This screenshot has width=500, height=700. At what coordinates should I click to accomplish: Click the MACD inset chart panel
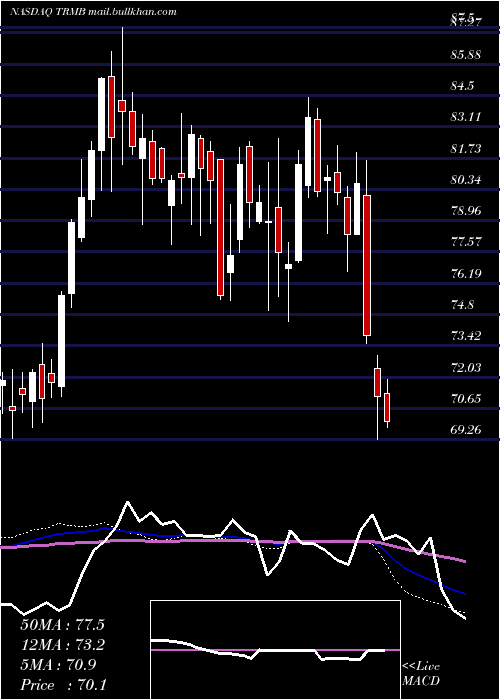pyautogui.click(x=275, y=650)
